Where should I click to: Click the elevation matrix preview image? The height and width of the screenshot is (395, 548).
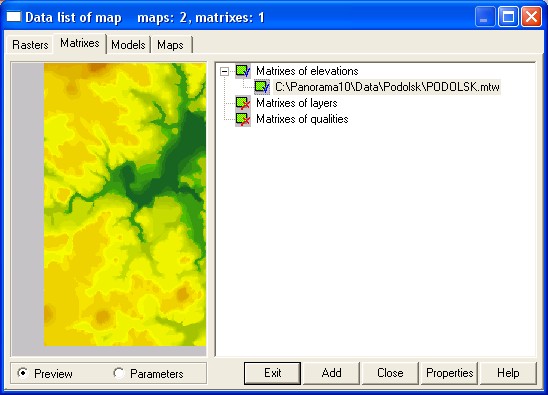click(125, 204)
